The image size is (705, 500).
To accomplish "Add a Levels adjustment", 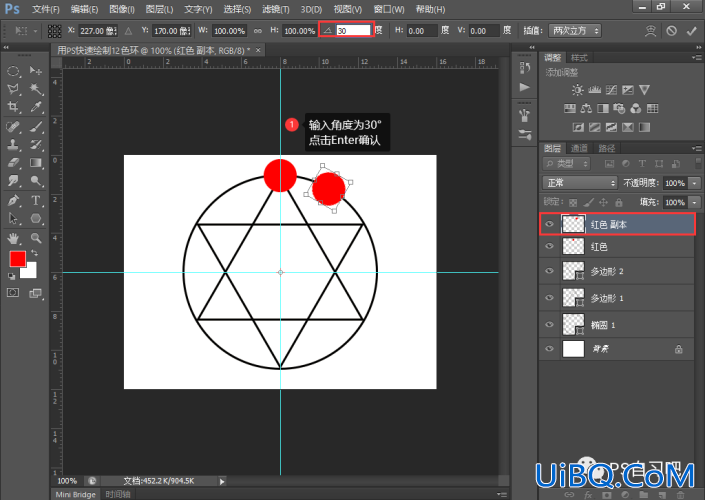I will click(594, 90).
